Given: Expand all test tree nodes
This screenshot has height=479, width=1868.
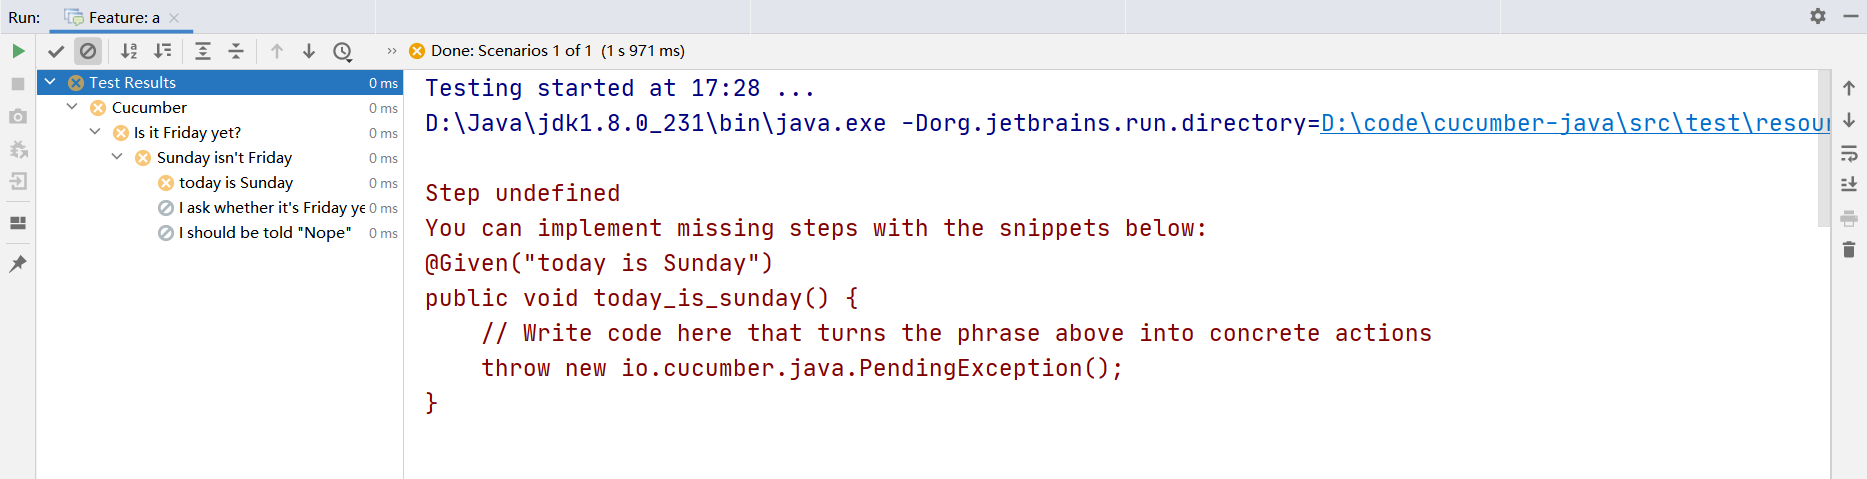Looking at the screenshot, I should [x=203, y=51].
